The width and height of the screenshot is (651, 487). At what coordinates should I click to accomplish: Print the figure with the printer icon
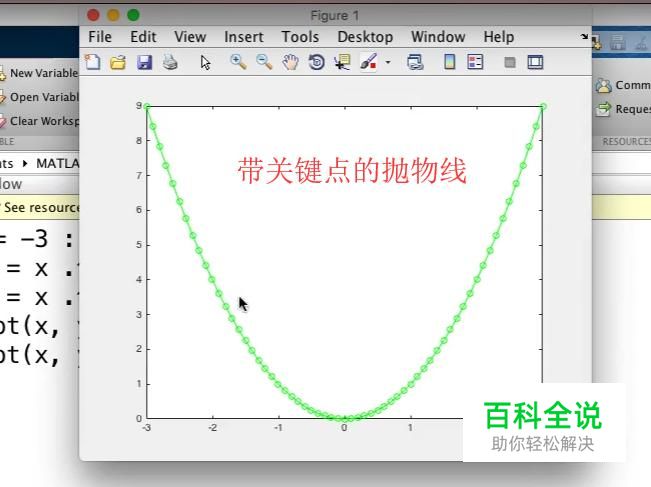pyautogui.click(x=170, y=62)
